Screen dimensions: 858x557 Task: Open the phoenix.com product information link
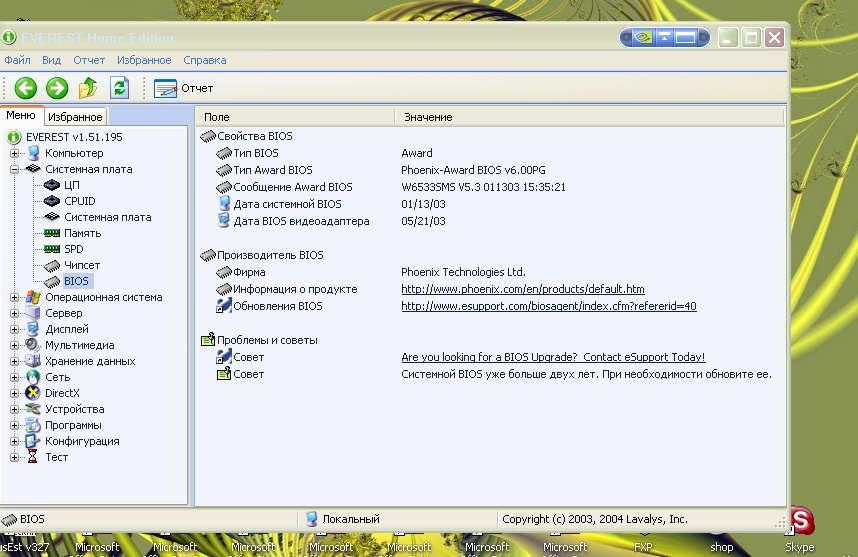(523, 289)
